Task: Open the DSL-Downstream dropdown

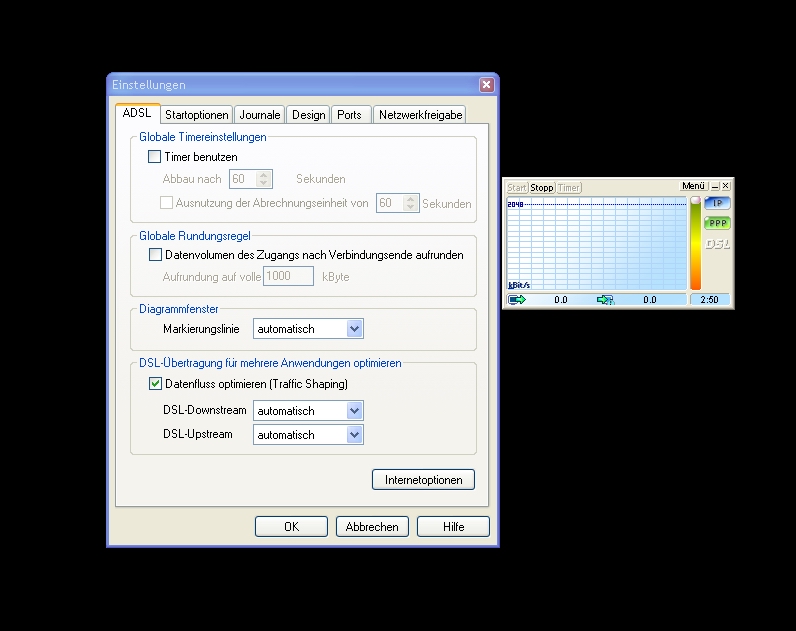Action: click(x=354, y=410)
